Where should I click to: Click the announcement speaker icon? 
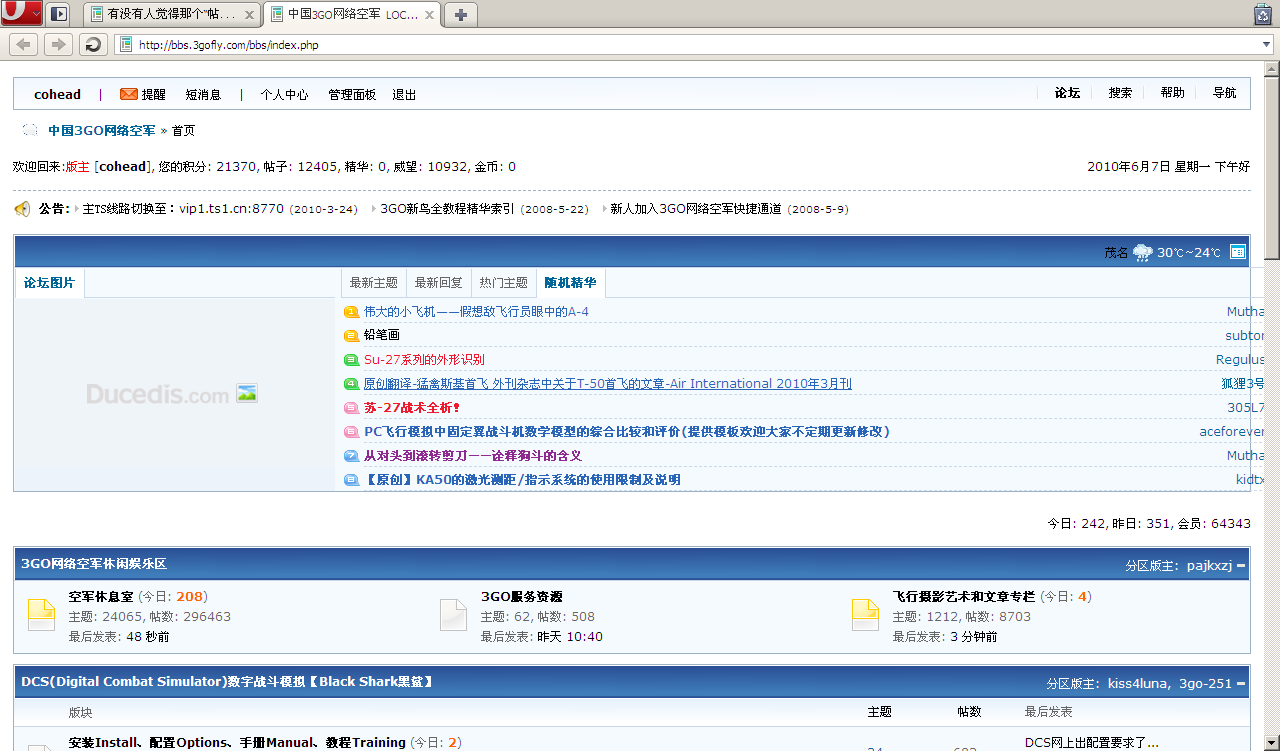point(22,209)
